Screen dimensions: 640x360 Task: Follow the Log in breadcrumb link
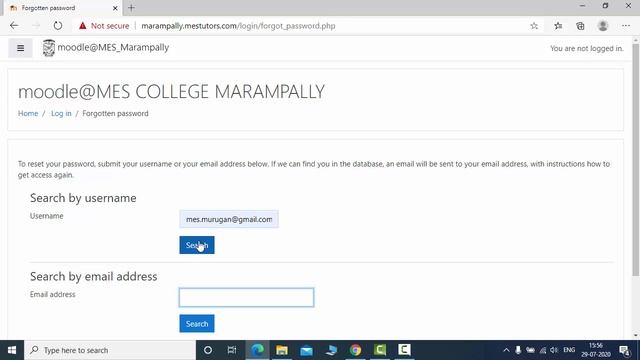coord(61,113)
